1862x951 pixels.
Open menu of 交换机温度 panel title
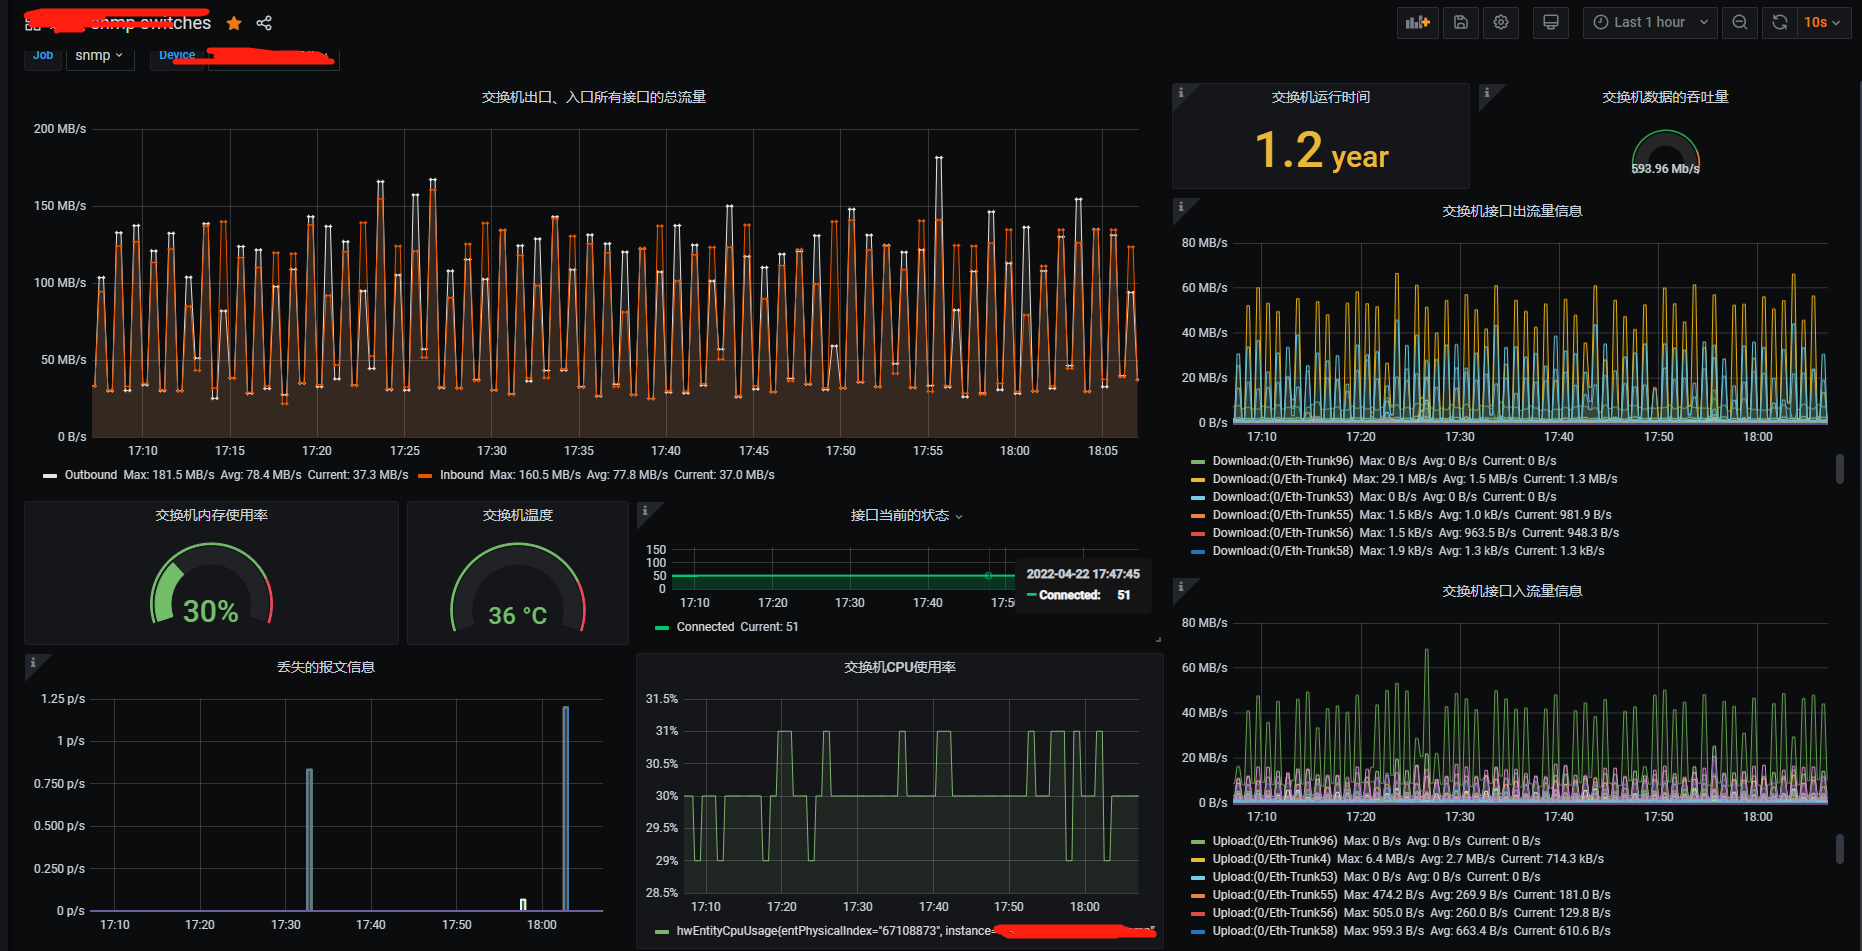coord(517,515)
